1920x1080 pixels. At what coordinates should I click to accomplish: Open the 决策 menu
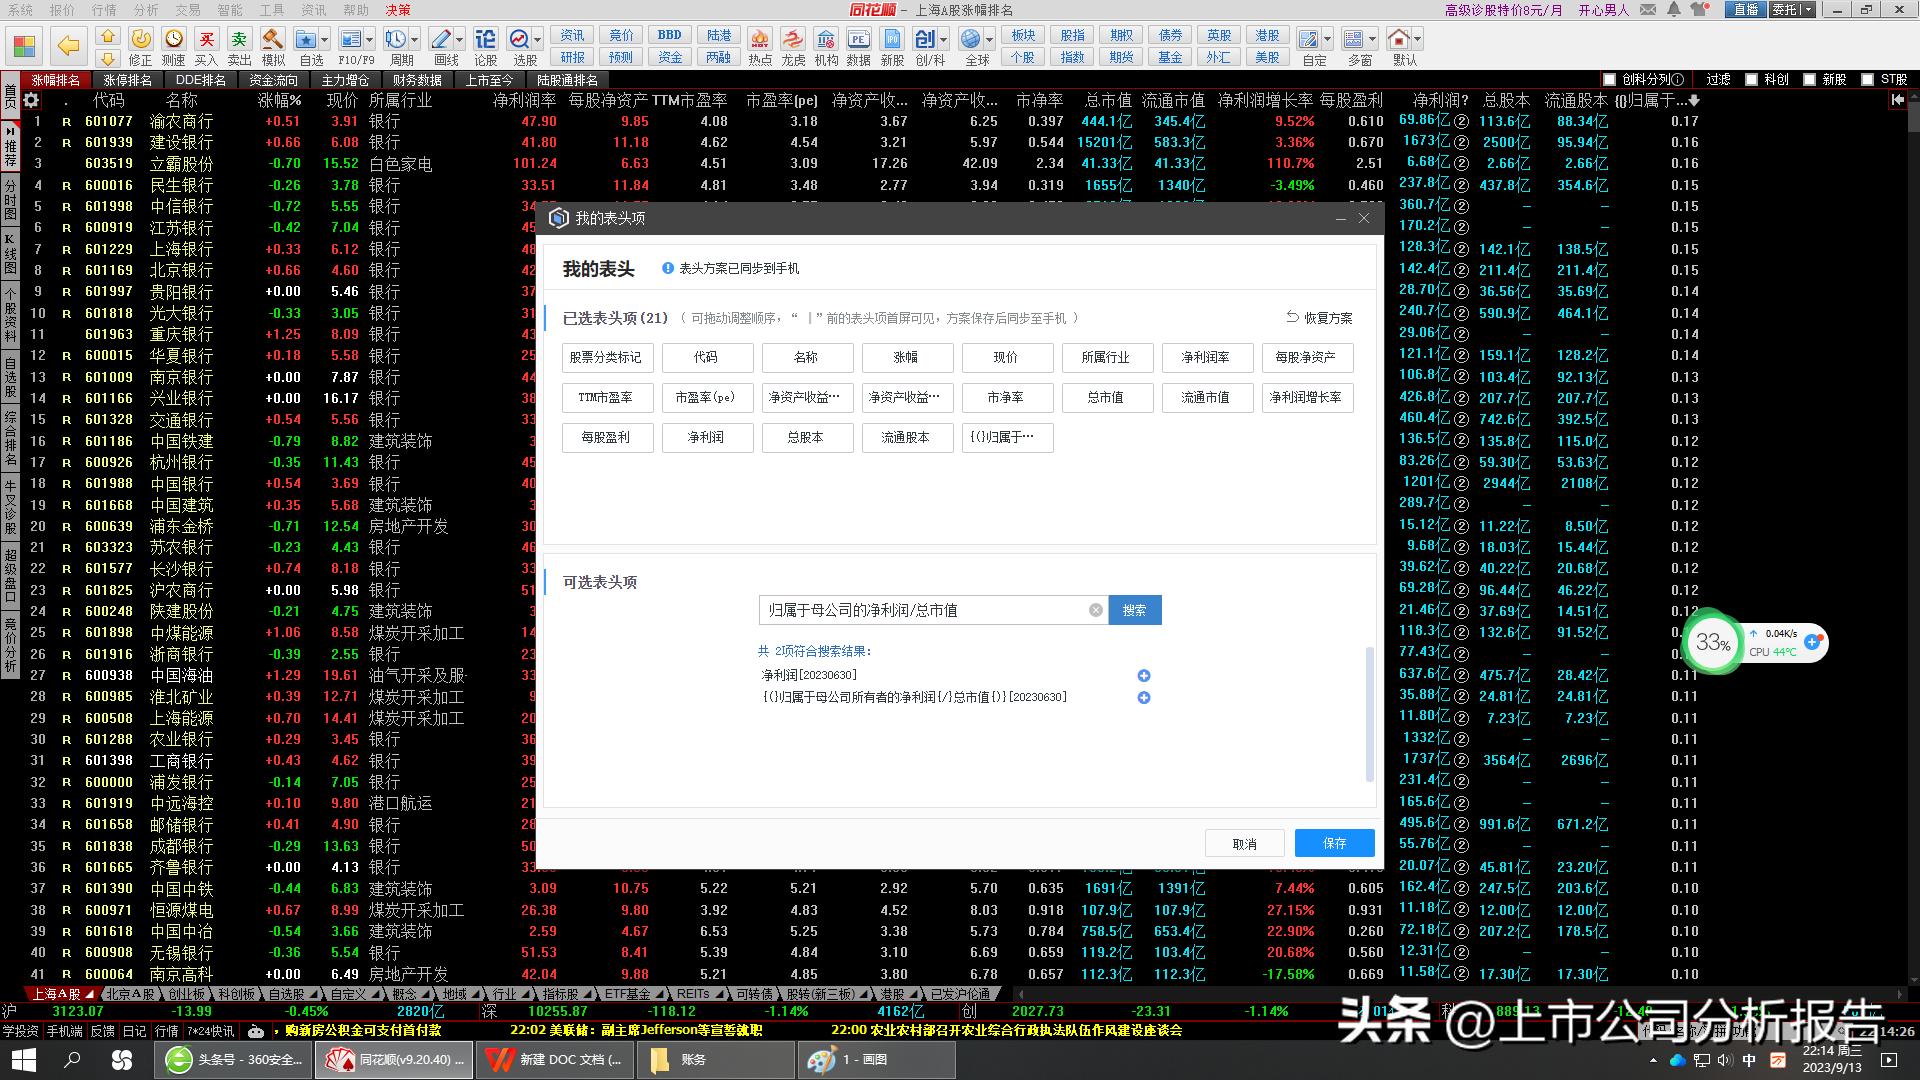coord(399,10)
